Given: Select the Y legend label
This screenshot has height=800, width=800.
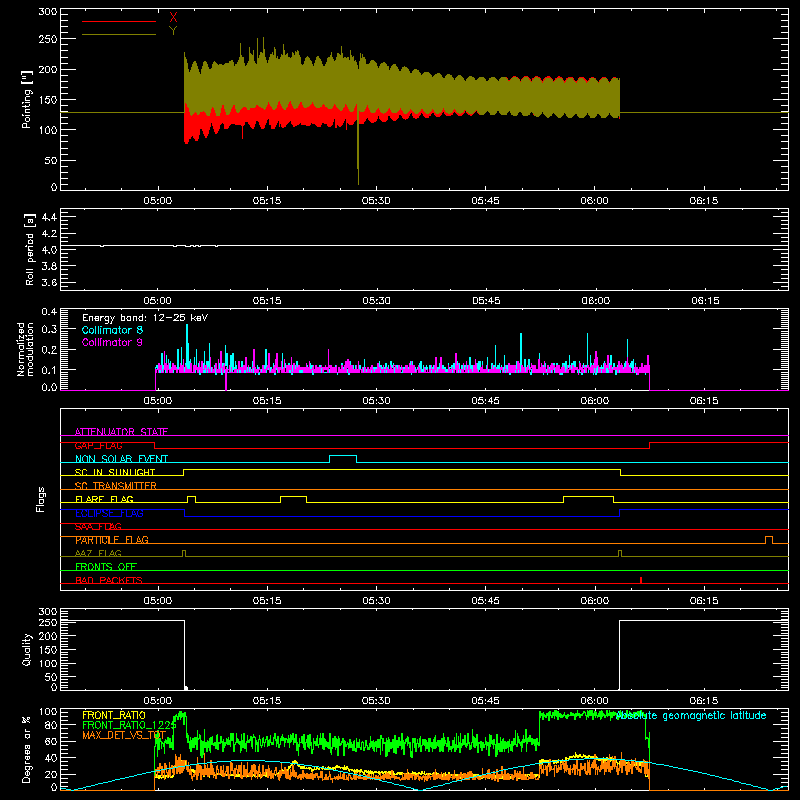Looking at the screenshot, I should pos(173,31).
